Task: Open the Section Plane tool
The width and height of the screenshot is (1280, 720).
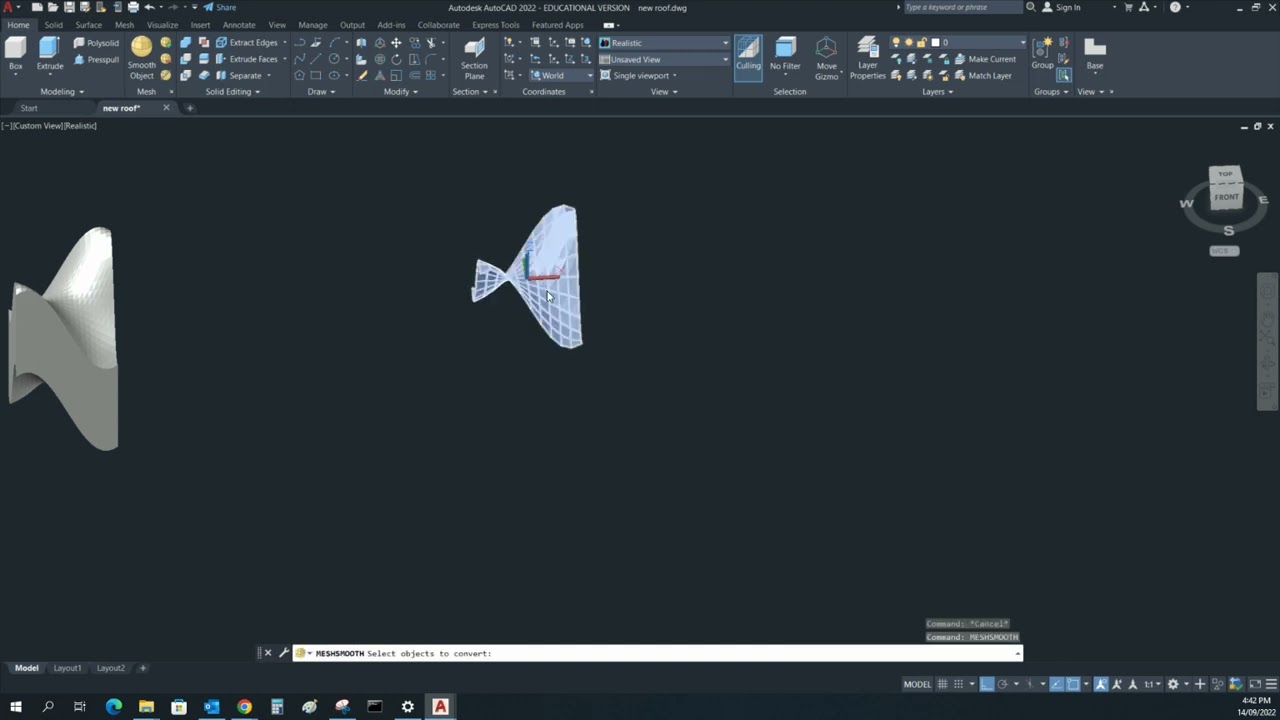Action: pyautogui.click(x=474, y=59)
